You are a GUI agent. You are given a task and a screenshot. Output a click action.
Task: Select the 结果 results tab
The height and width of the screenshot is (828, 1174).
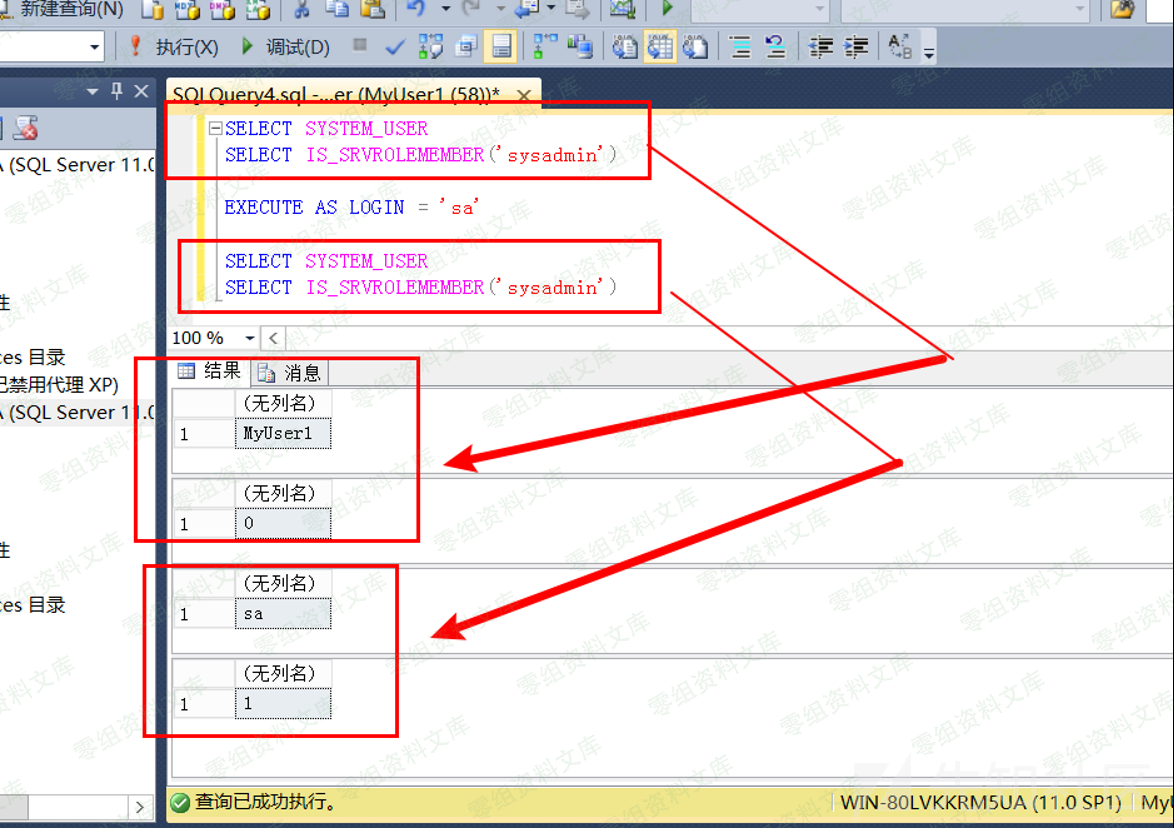[x=210, y=372]
